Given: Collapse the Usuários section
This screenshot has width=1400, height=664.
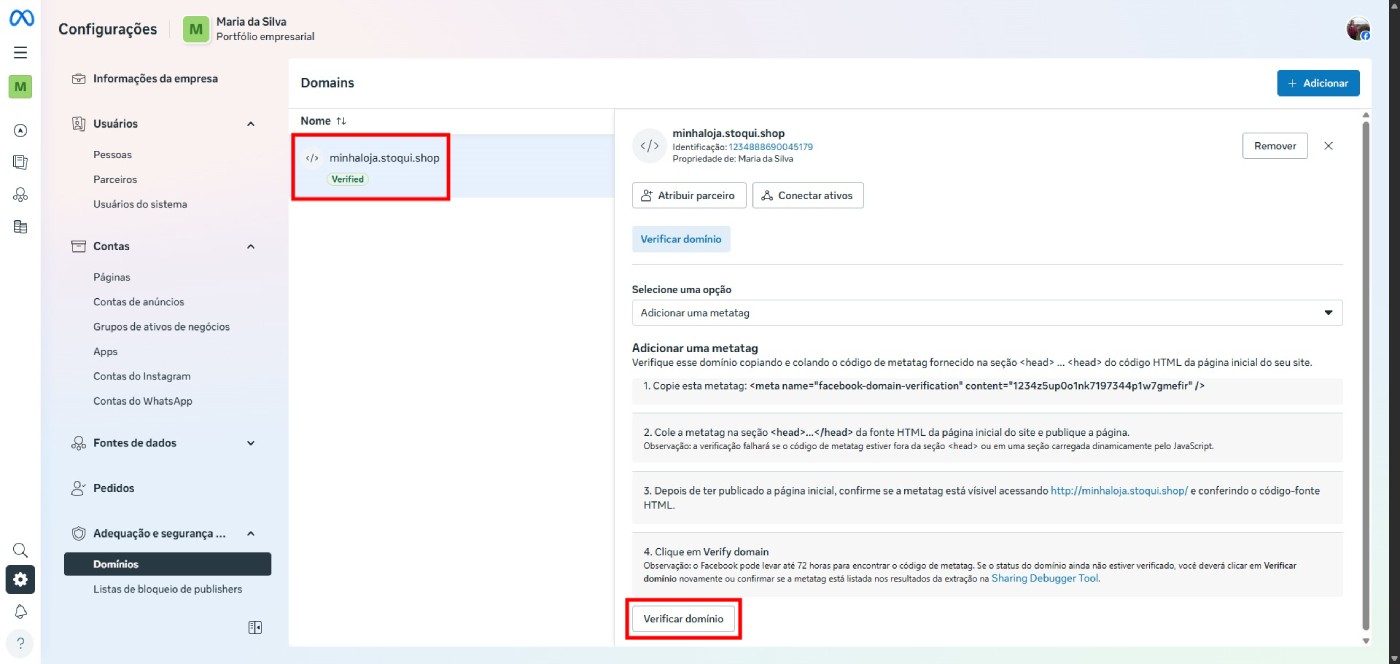Looking at the screenshot, I should 250,124.
